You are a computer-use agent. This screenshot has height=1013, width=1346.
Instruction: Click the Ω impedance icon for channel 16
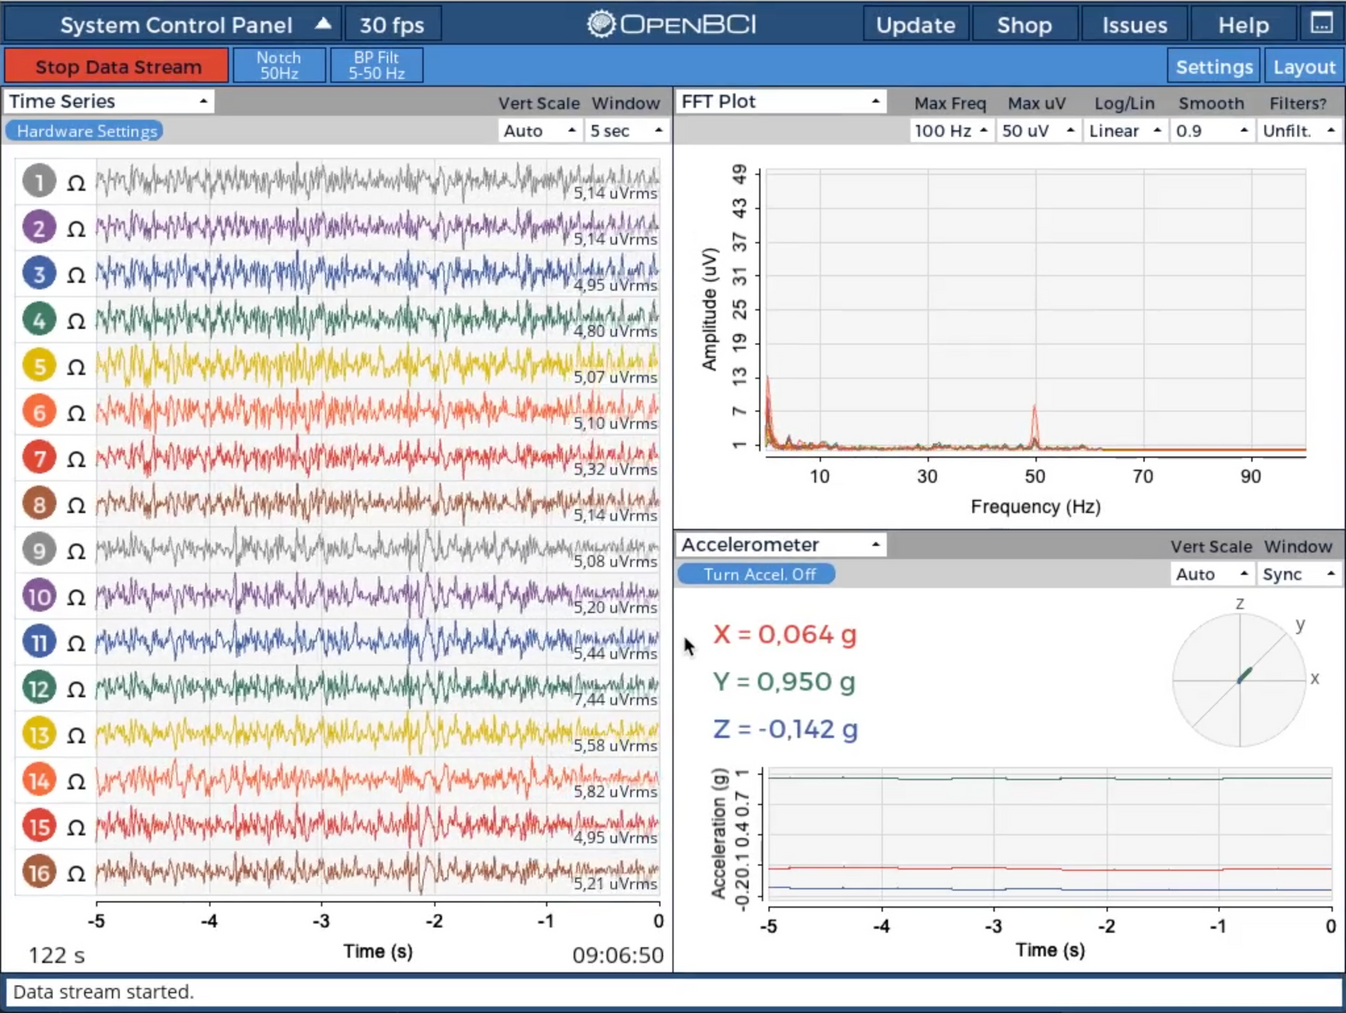[x=76, y=872]
